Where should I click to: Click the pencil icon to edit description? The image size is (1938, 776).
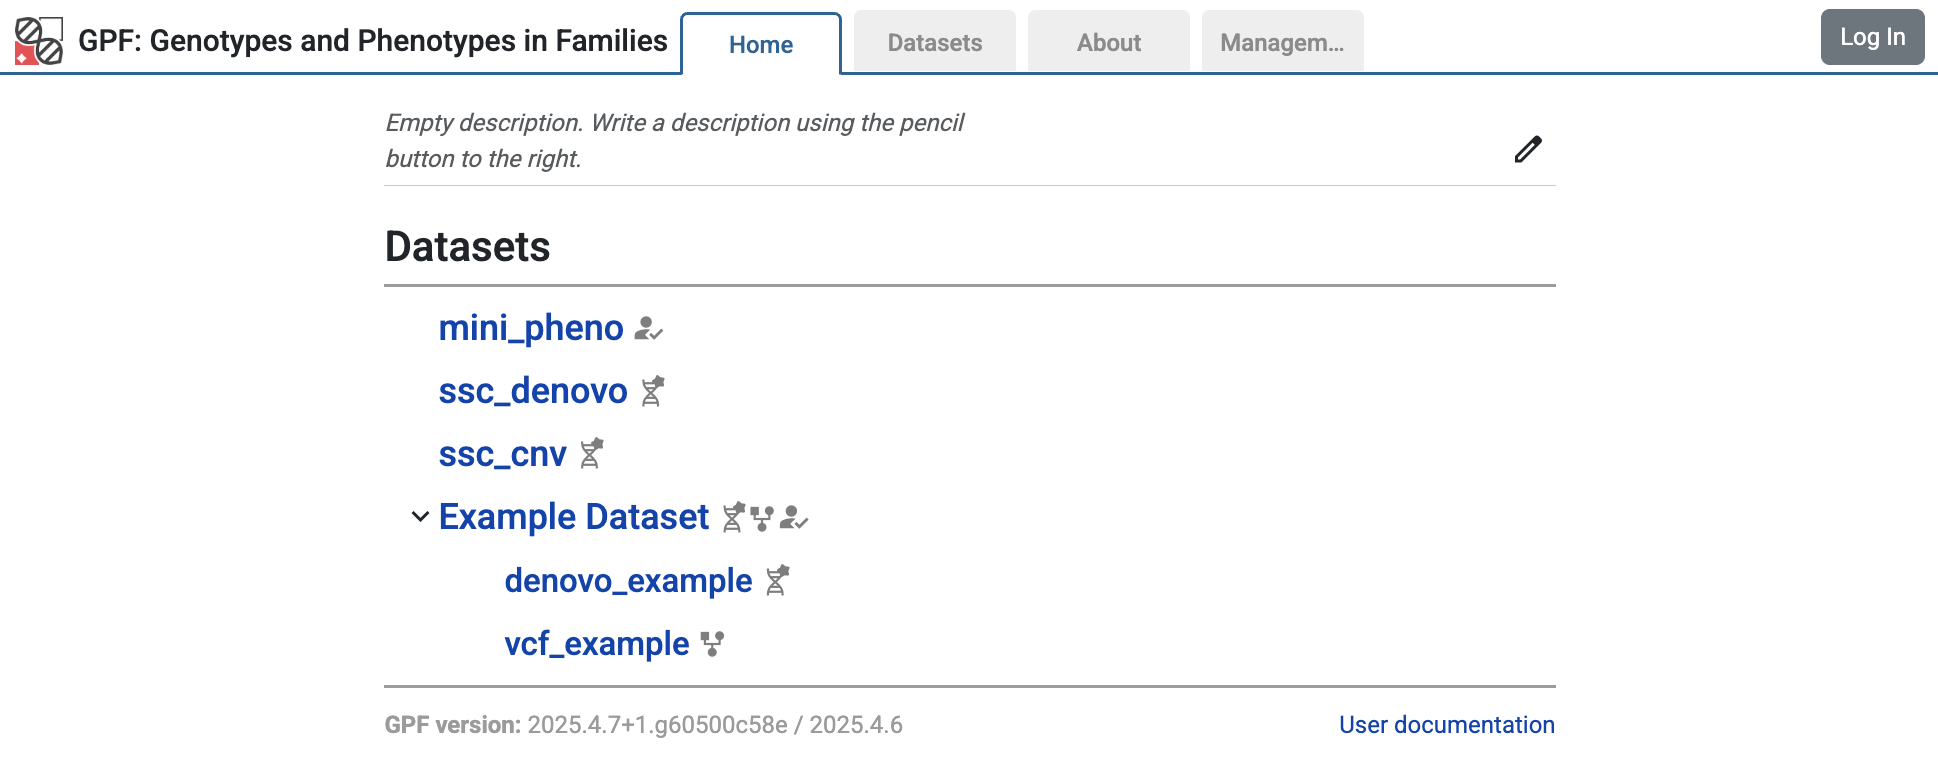(x=1527, y=149)
